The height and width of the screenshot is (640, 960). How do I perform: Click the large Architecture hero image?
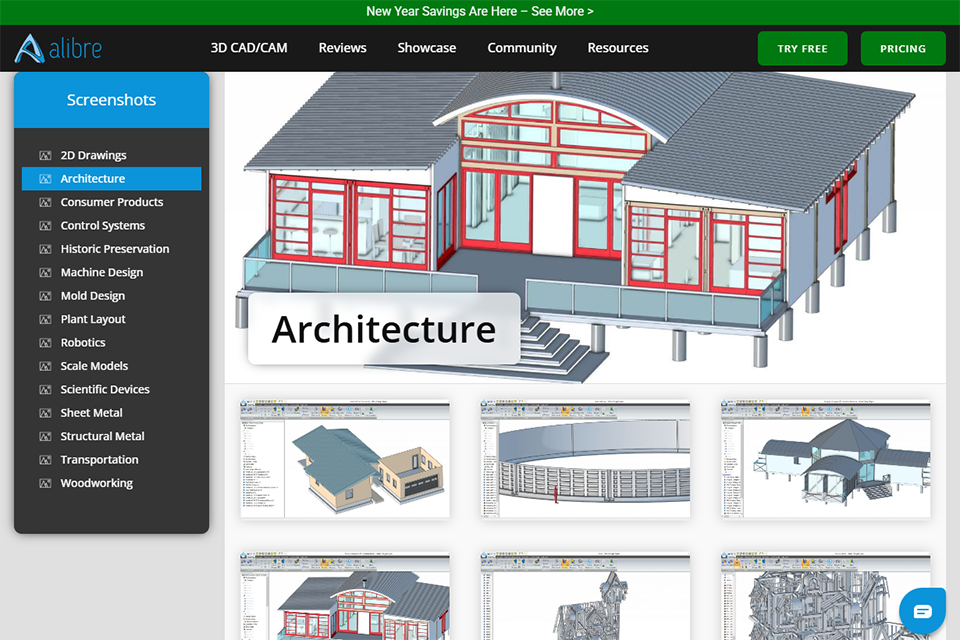point(585,228)
